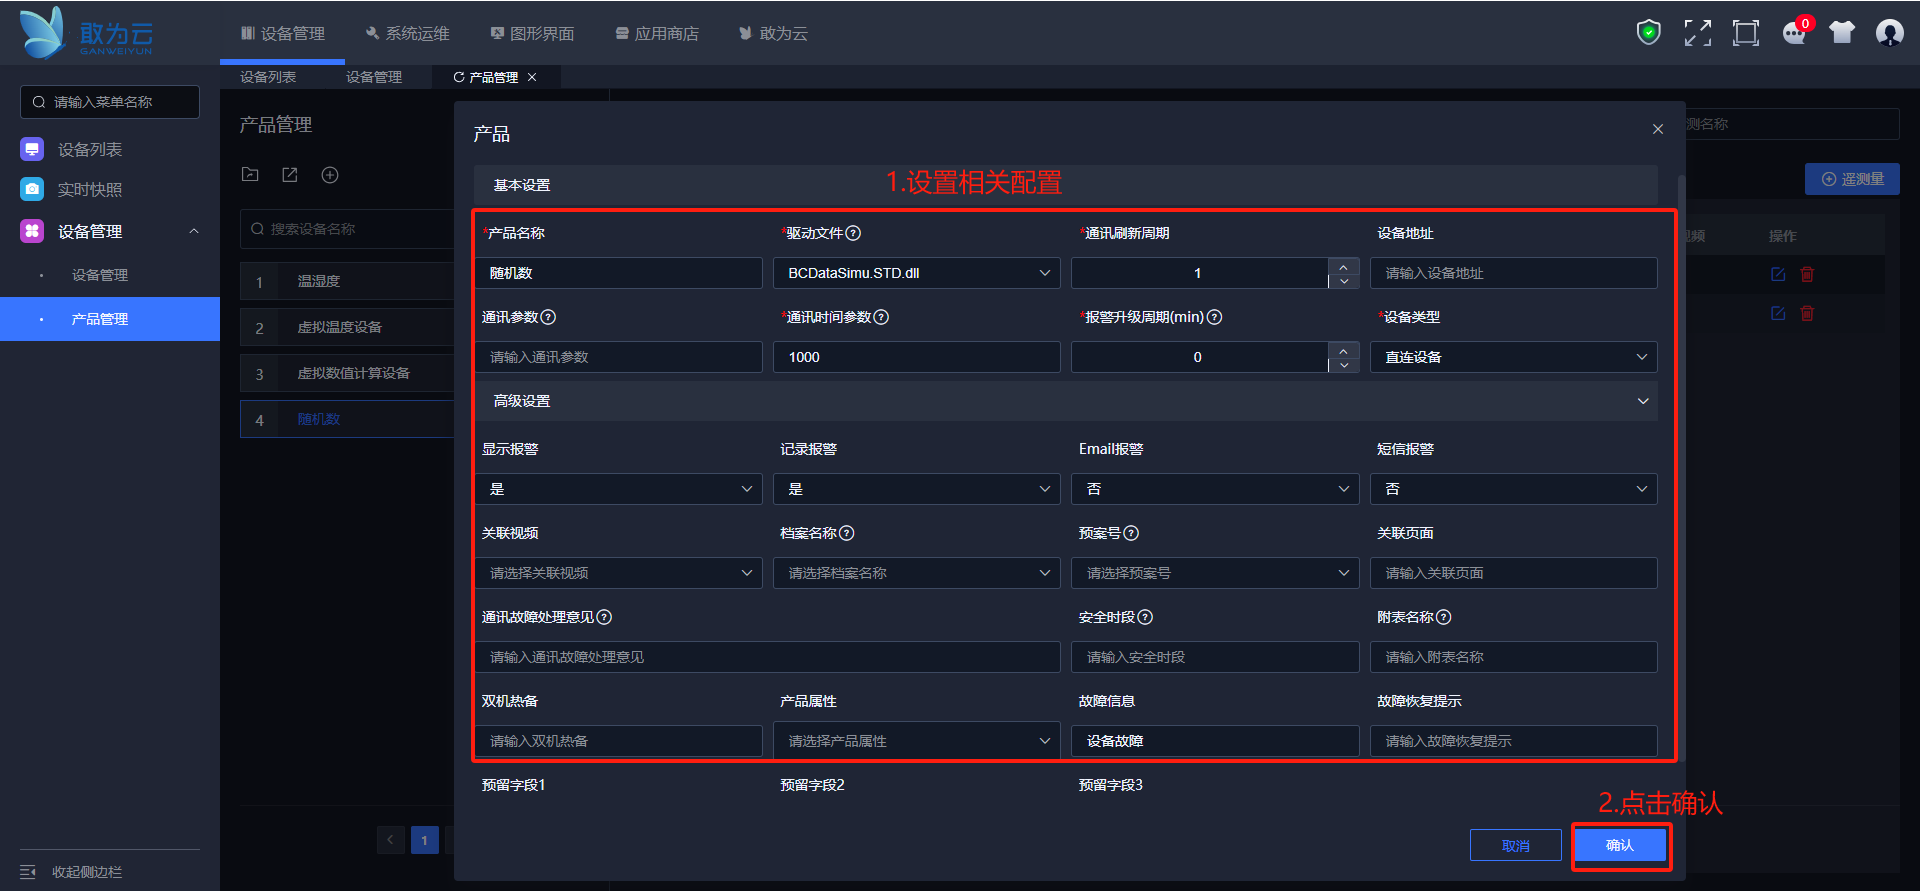
Task: Open the 关联视频 dropdown
Action: click(619, 573)
